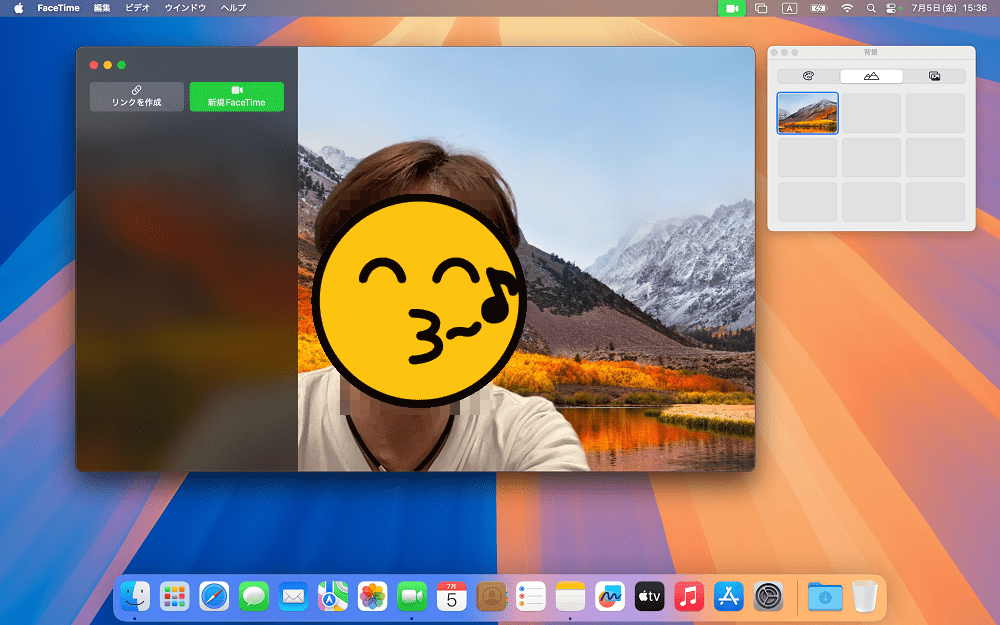Click the リンクを作成 button

tap(136, 97)
